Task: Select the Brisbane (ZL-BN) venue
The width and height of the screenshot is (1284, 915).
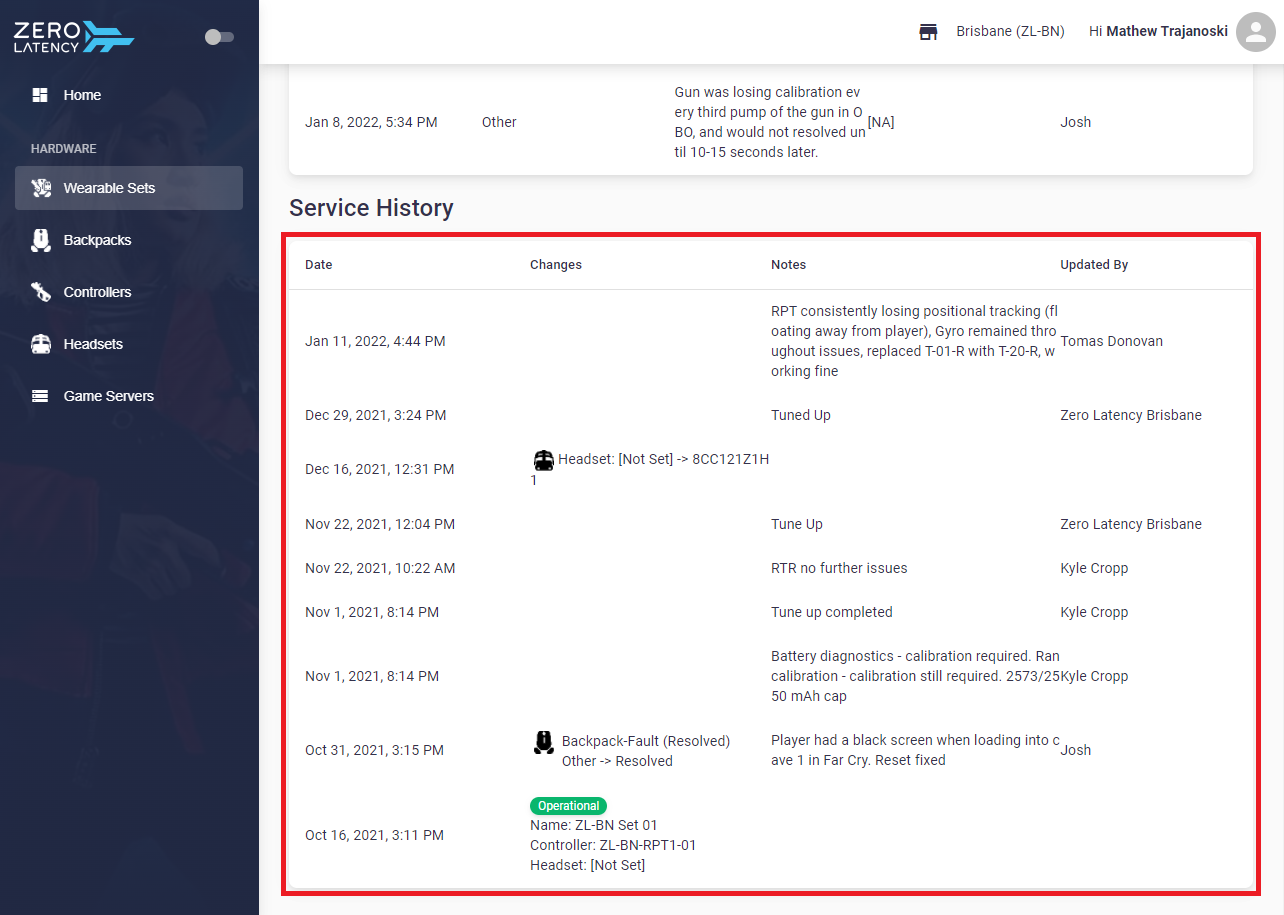Action: (x=1010, y=32)
